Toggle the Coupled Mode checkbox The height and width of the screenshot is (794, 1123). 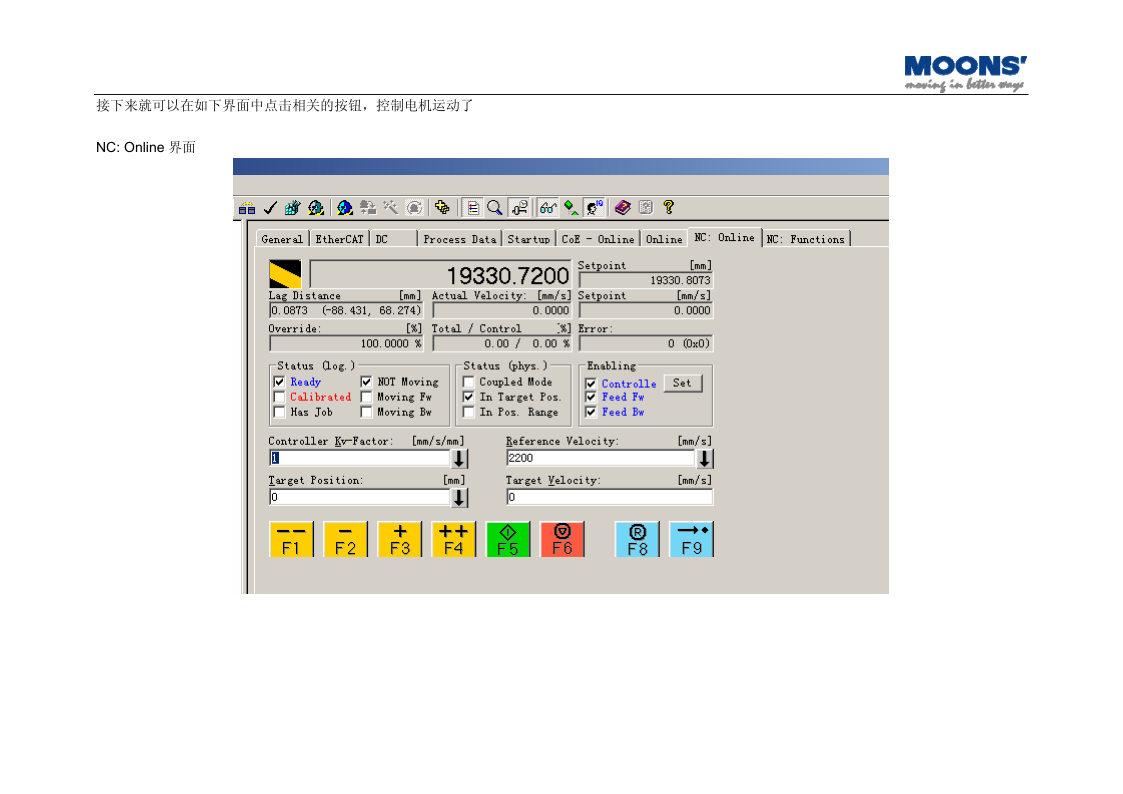(x=468, y=382)
